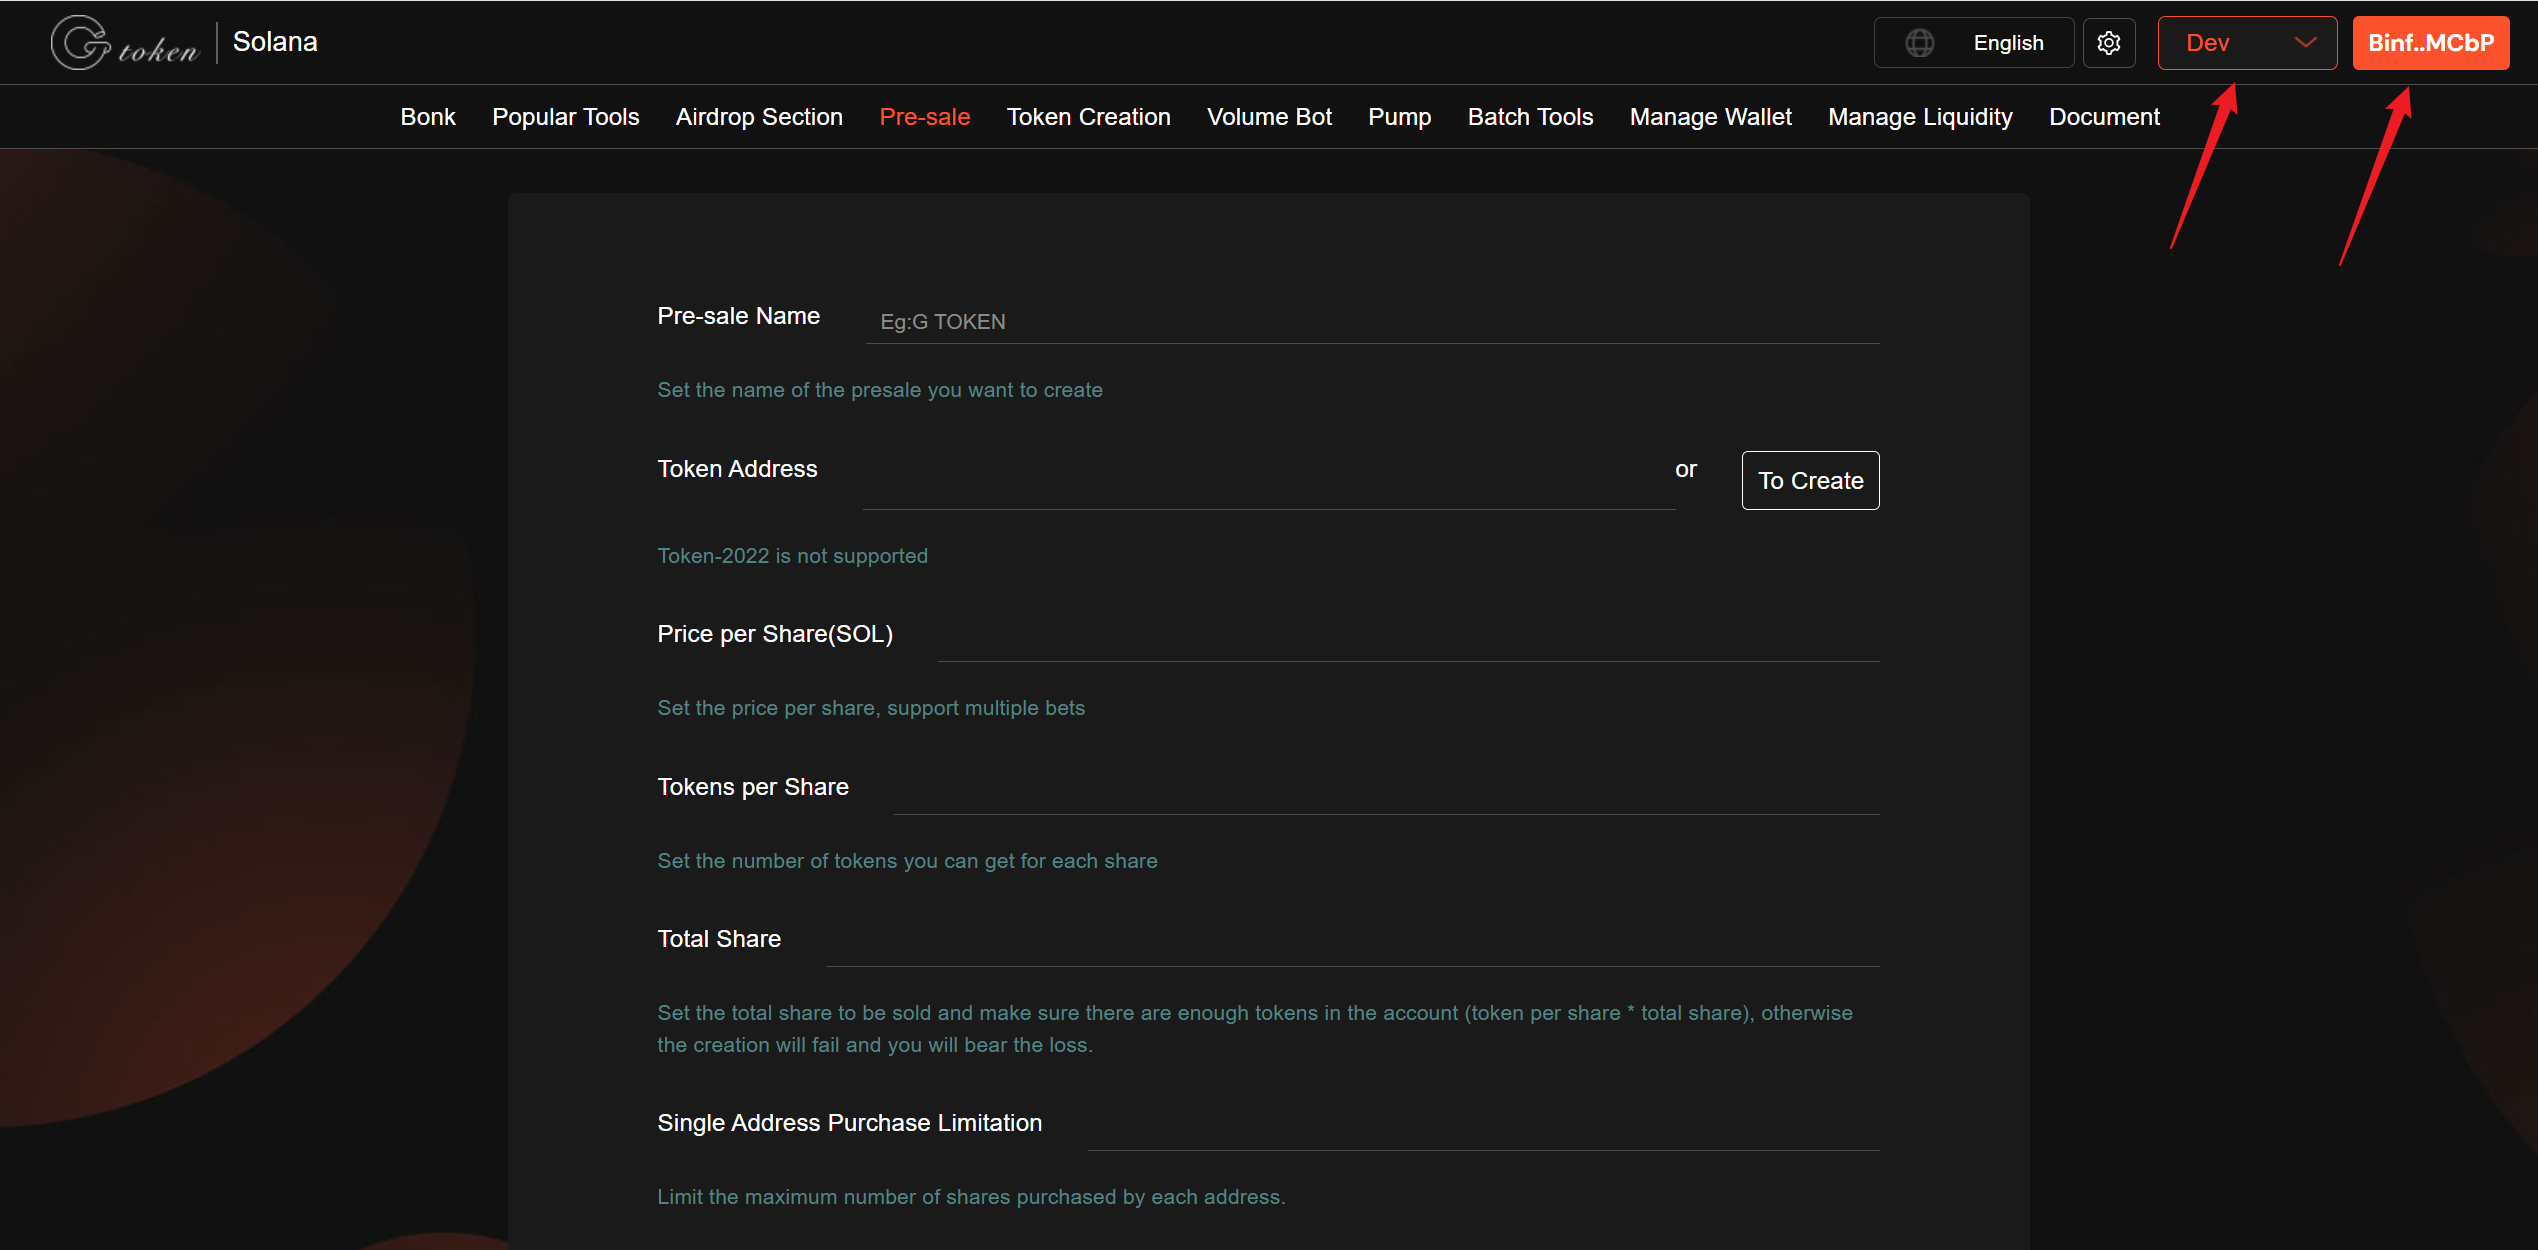2538x1250 pixels.
Task: Open Token Creation menu
Action: 1088,117
